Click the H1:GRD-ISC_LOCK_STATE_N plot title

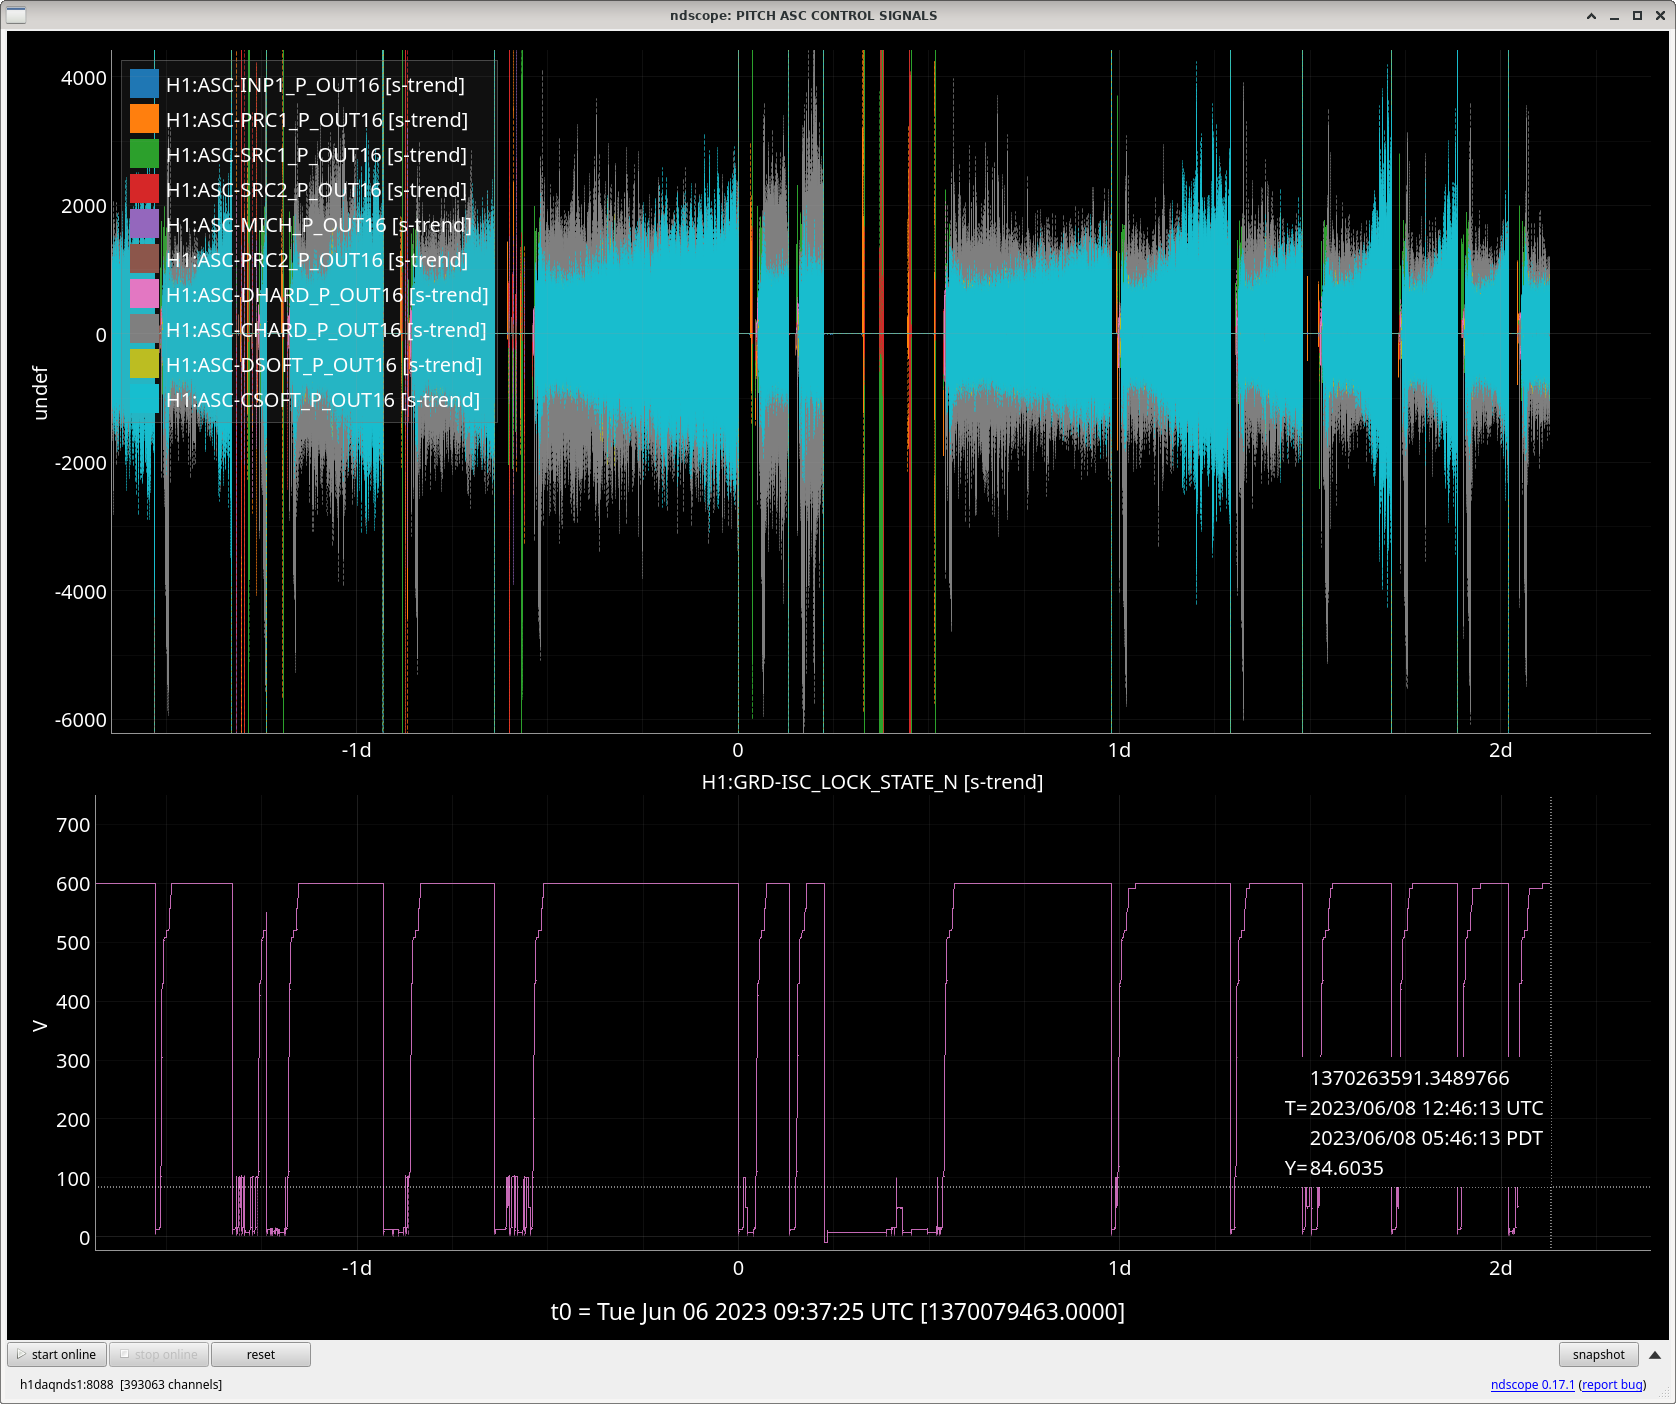click(872, 782)
